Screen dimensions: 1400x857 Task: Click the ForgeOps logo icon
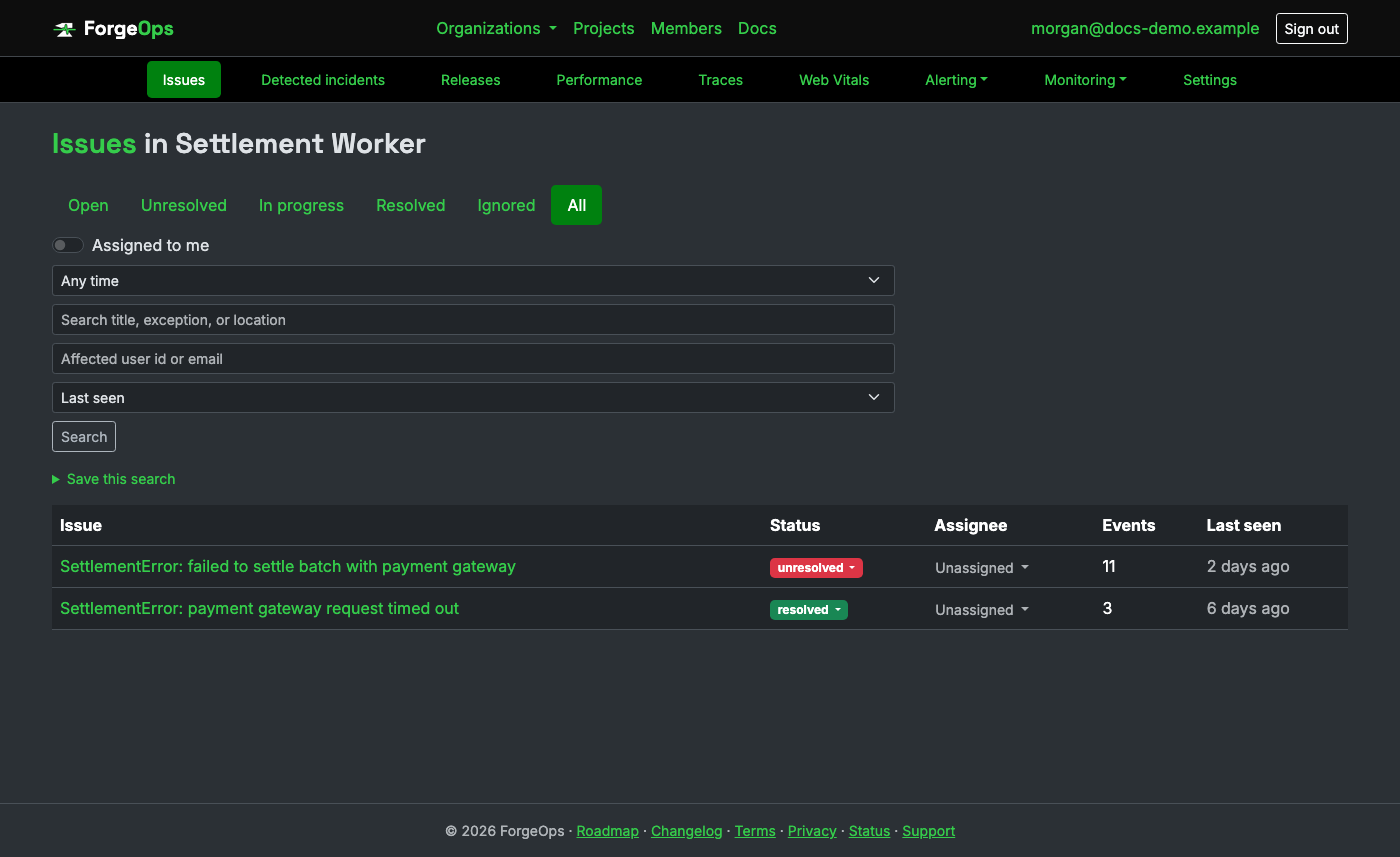tap(64, 29)
